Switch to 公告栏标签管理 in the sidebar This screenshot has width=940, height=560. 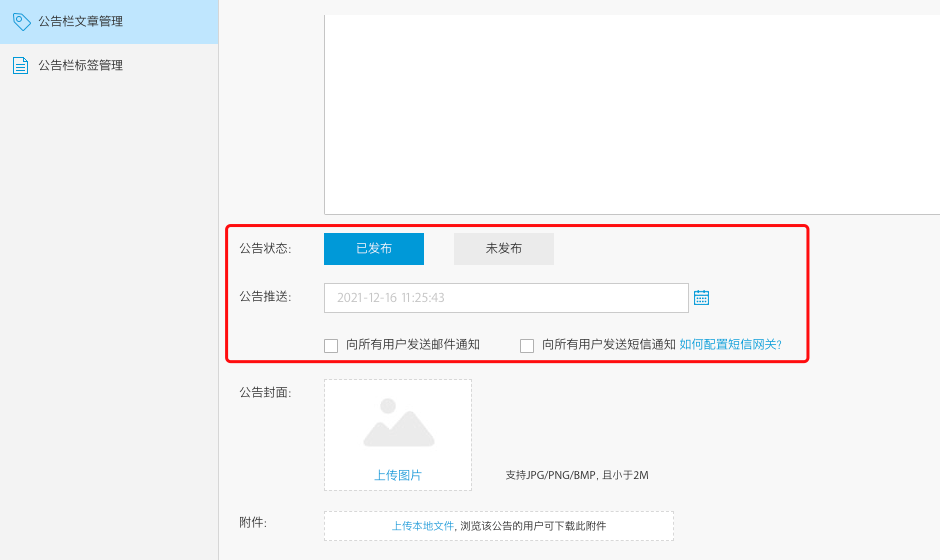pyautogui.click(x=80, y=65)
